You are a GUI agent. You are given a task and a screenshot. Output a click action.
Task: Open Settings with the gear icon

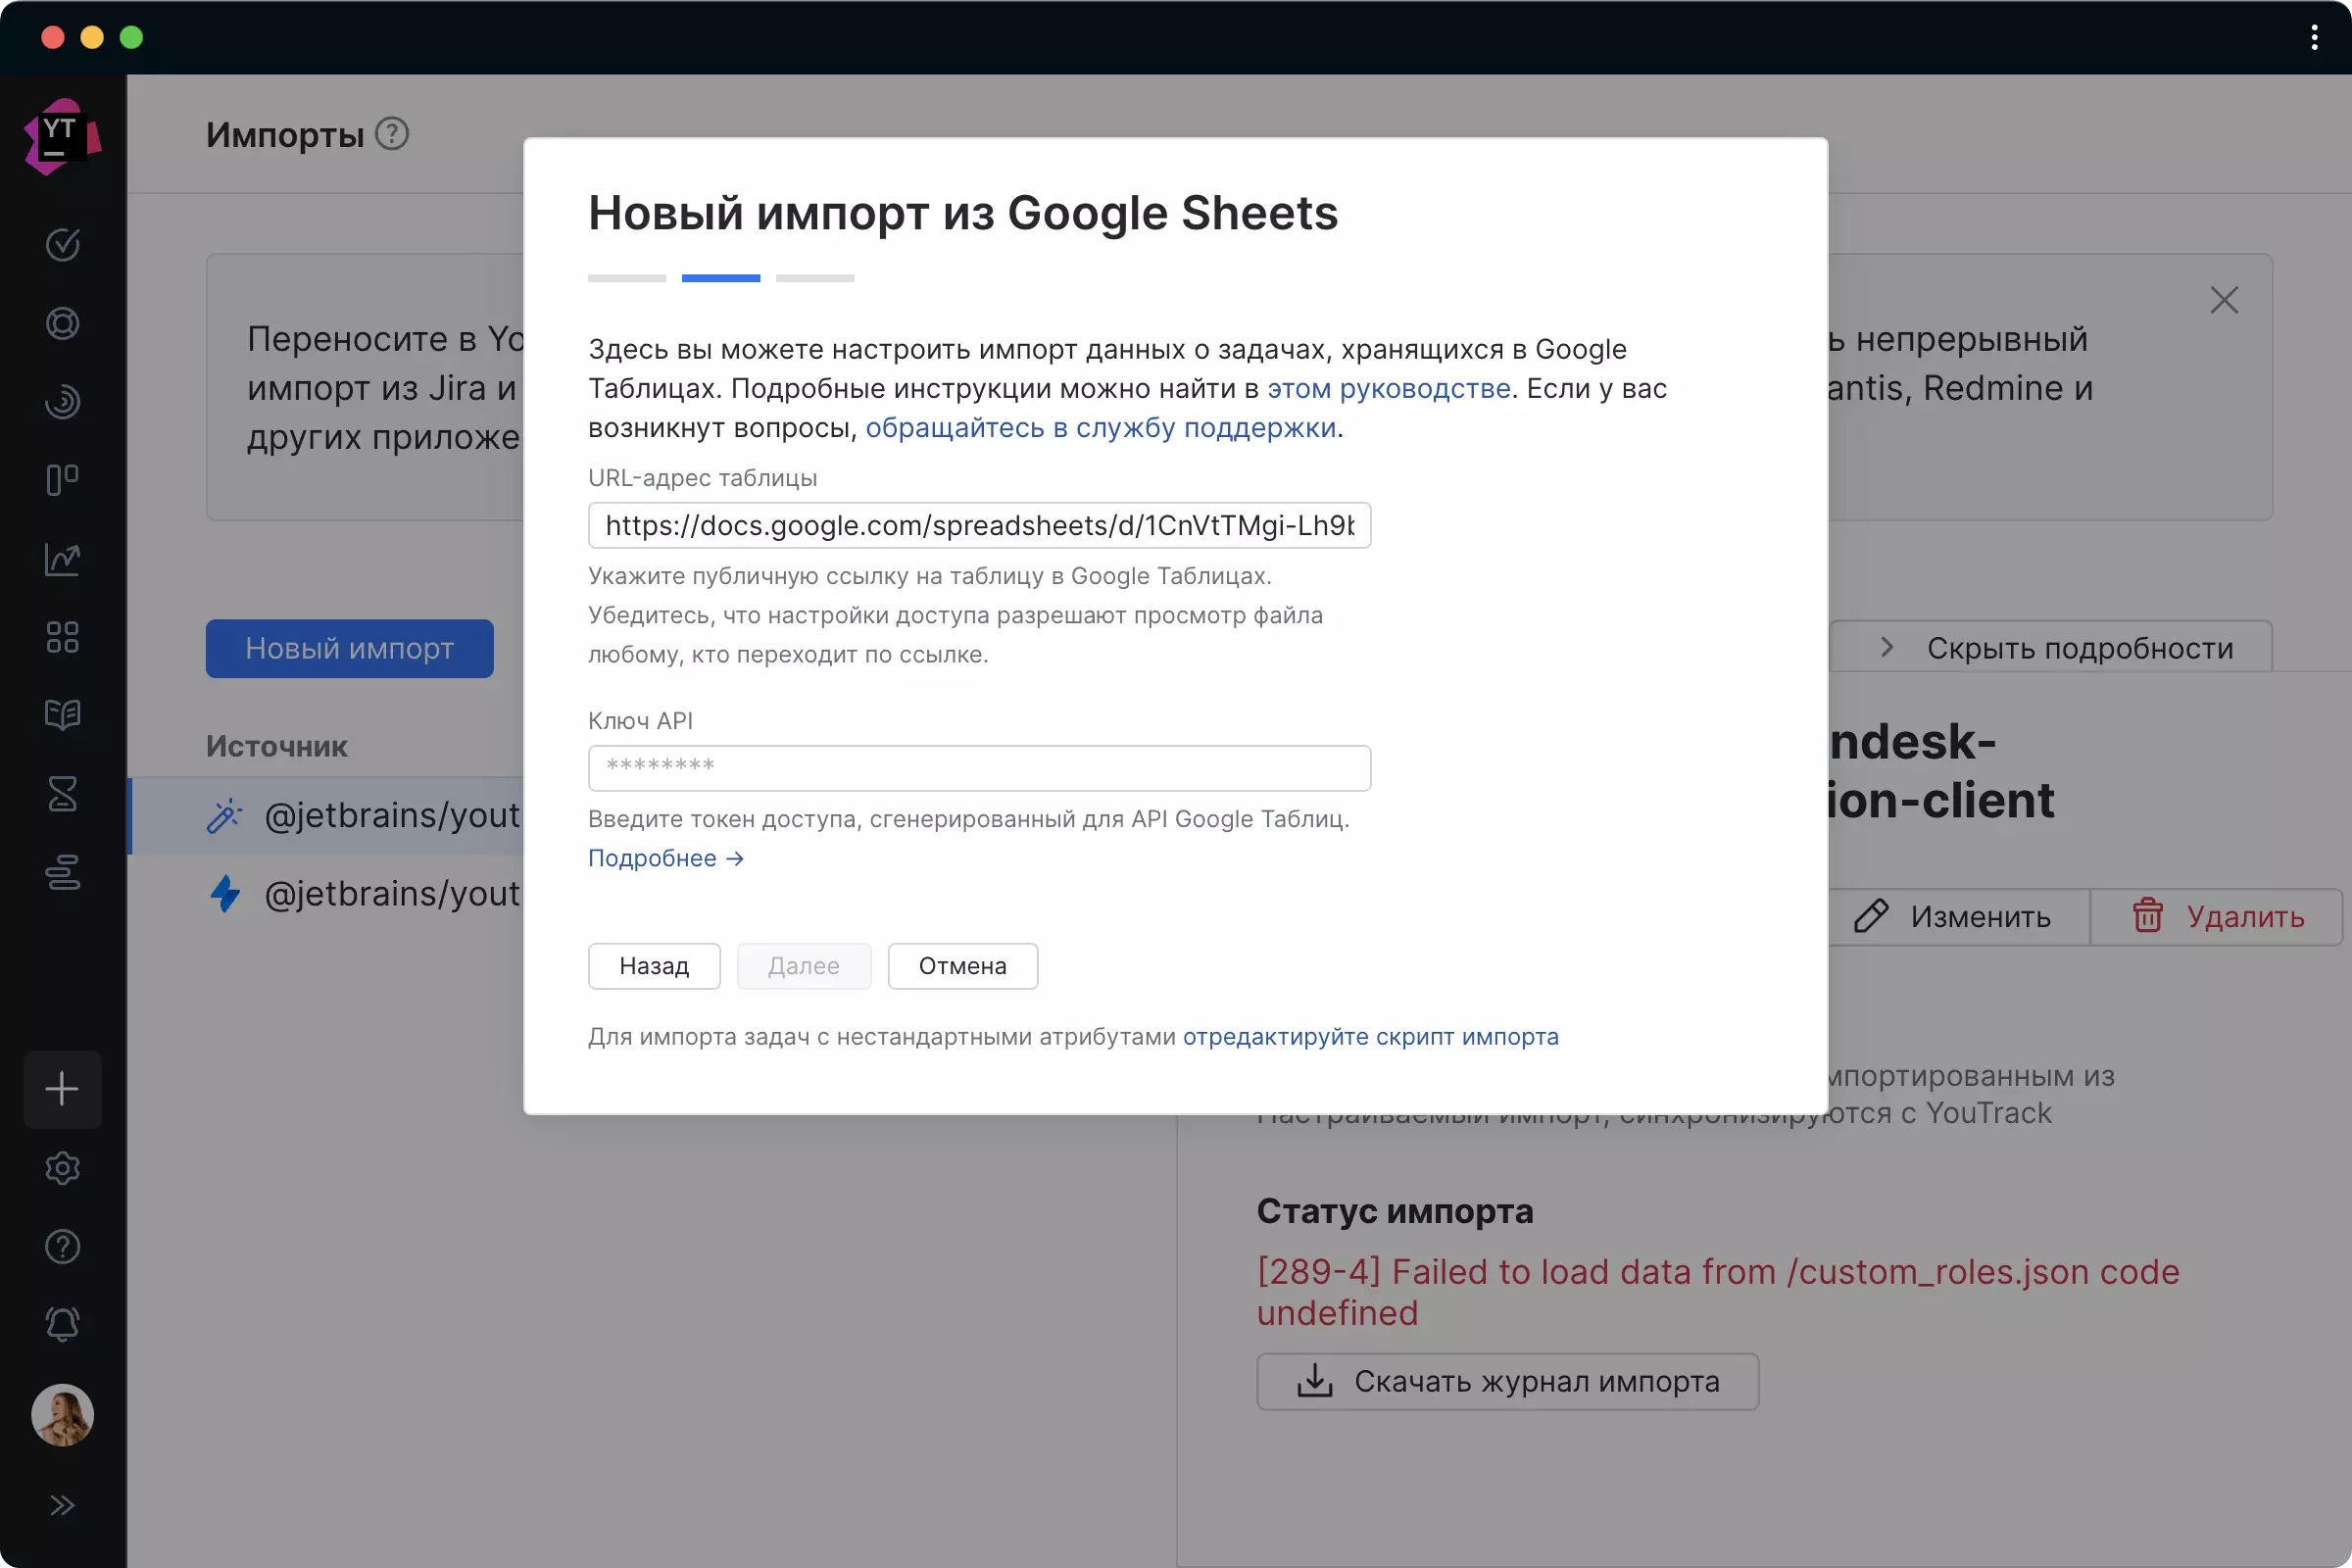(x=62, y=1168)
